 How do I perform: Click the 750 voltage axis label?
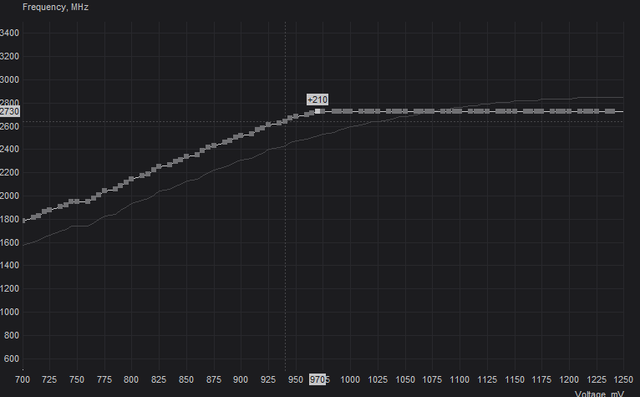pyautogui.click(x=77, y=379)
